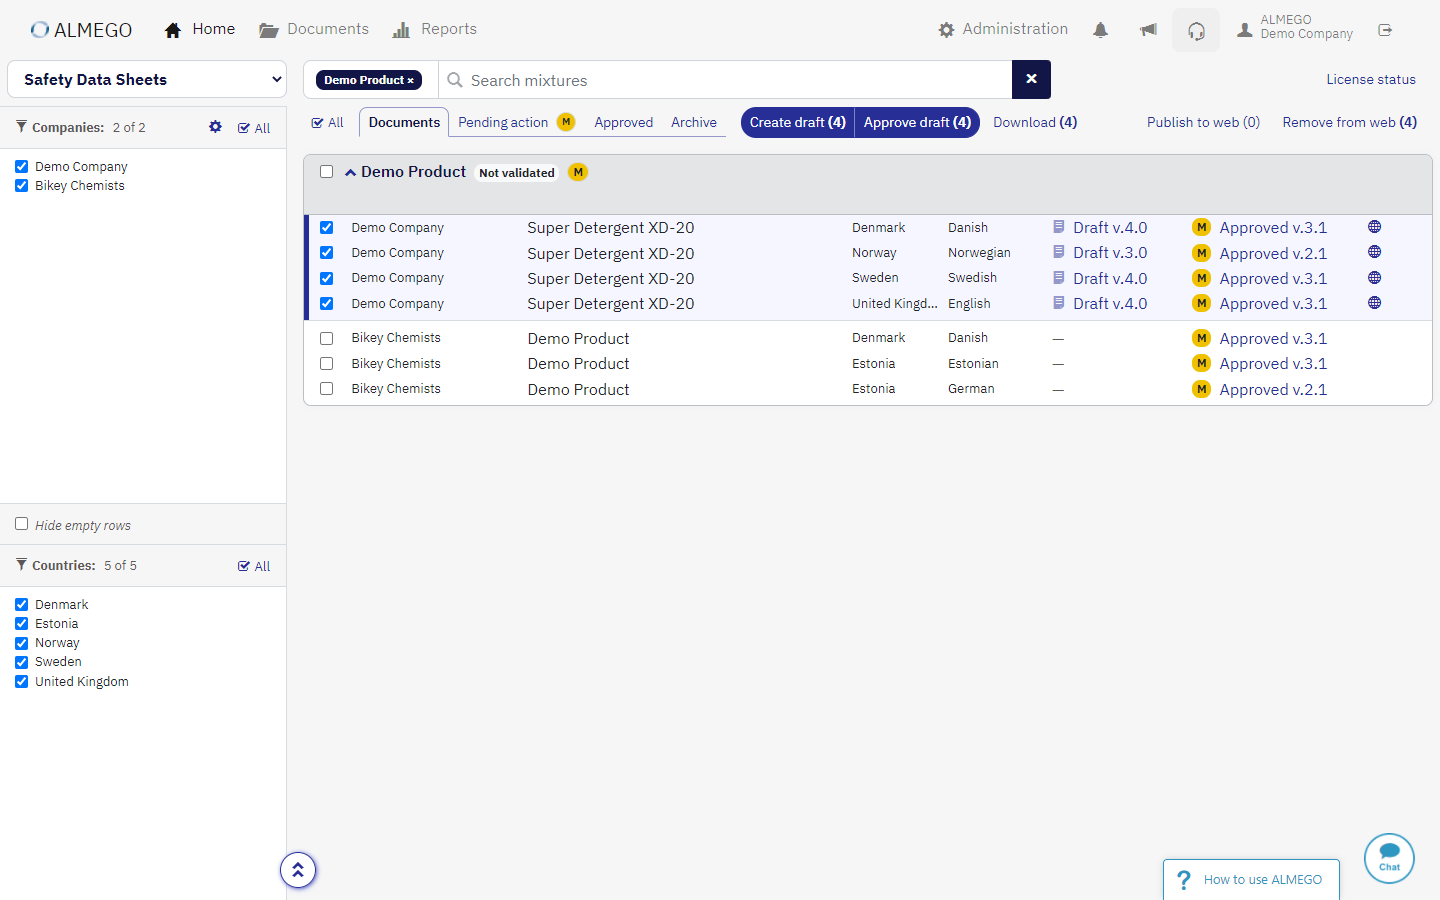This screenshot has height=900, width=1440.
Task: Collapse the Demo Product group chevron
Action: (x=351, y=173)
